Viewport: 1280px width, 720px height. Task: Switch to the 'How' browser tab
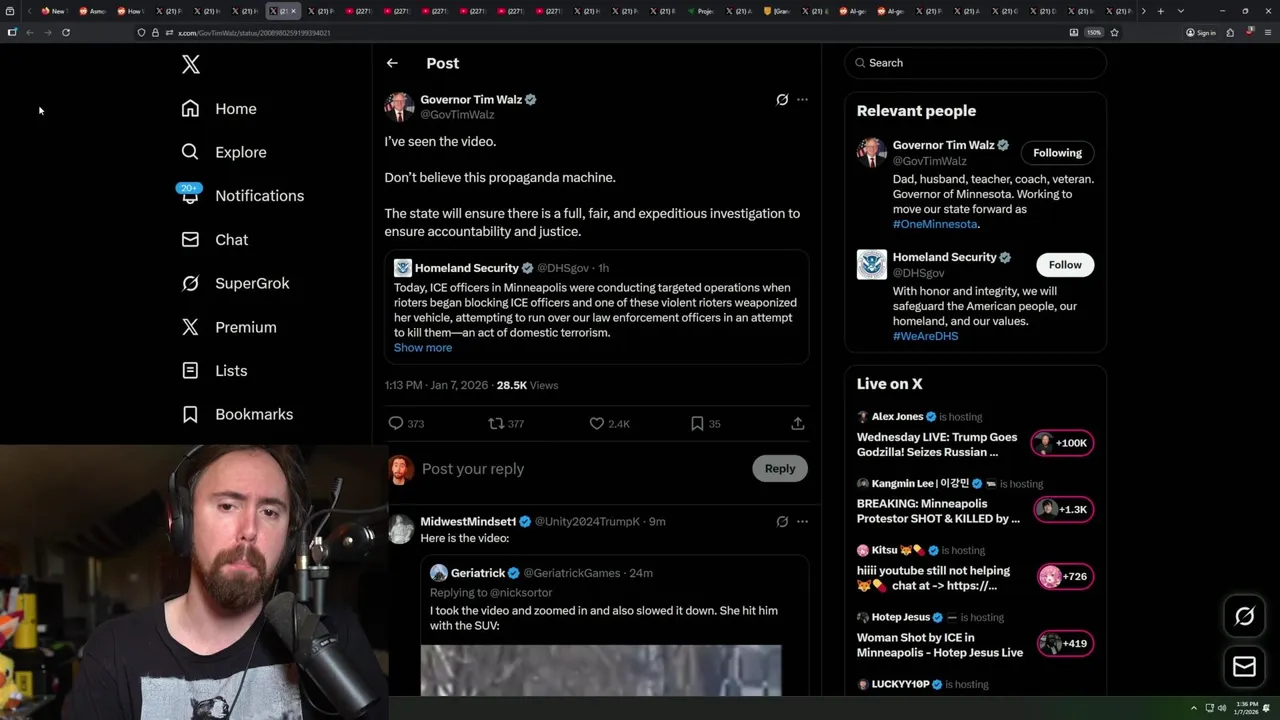(129, 11)
